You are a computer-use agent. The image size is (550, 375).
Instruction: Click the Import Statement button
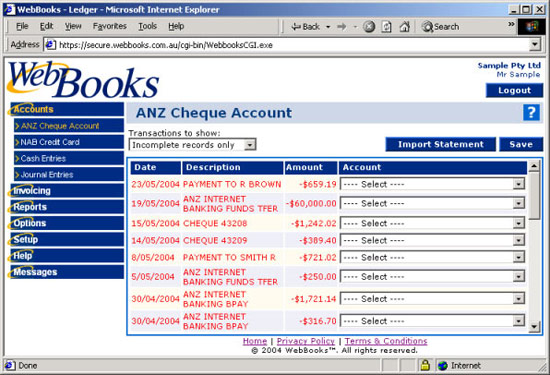[x=441, y=145]
